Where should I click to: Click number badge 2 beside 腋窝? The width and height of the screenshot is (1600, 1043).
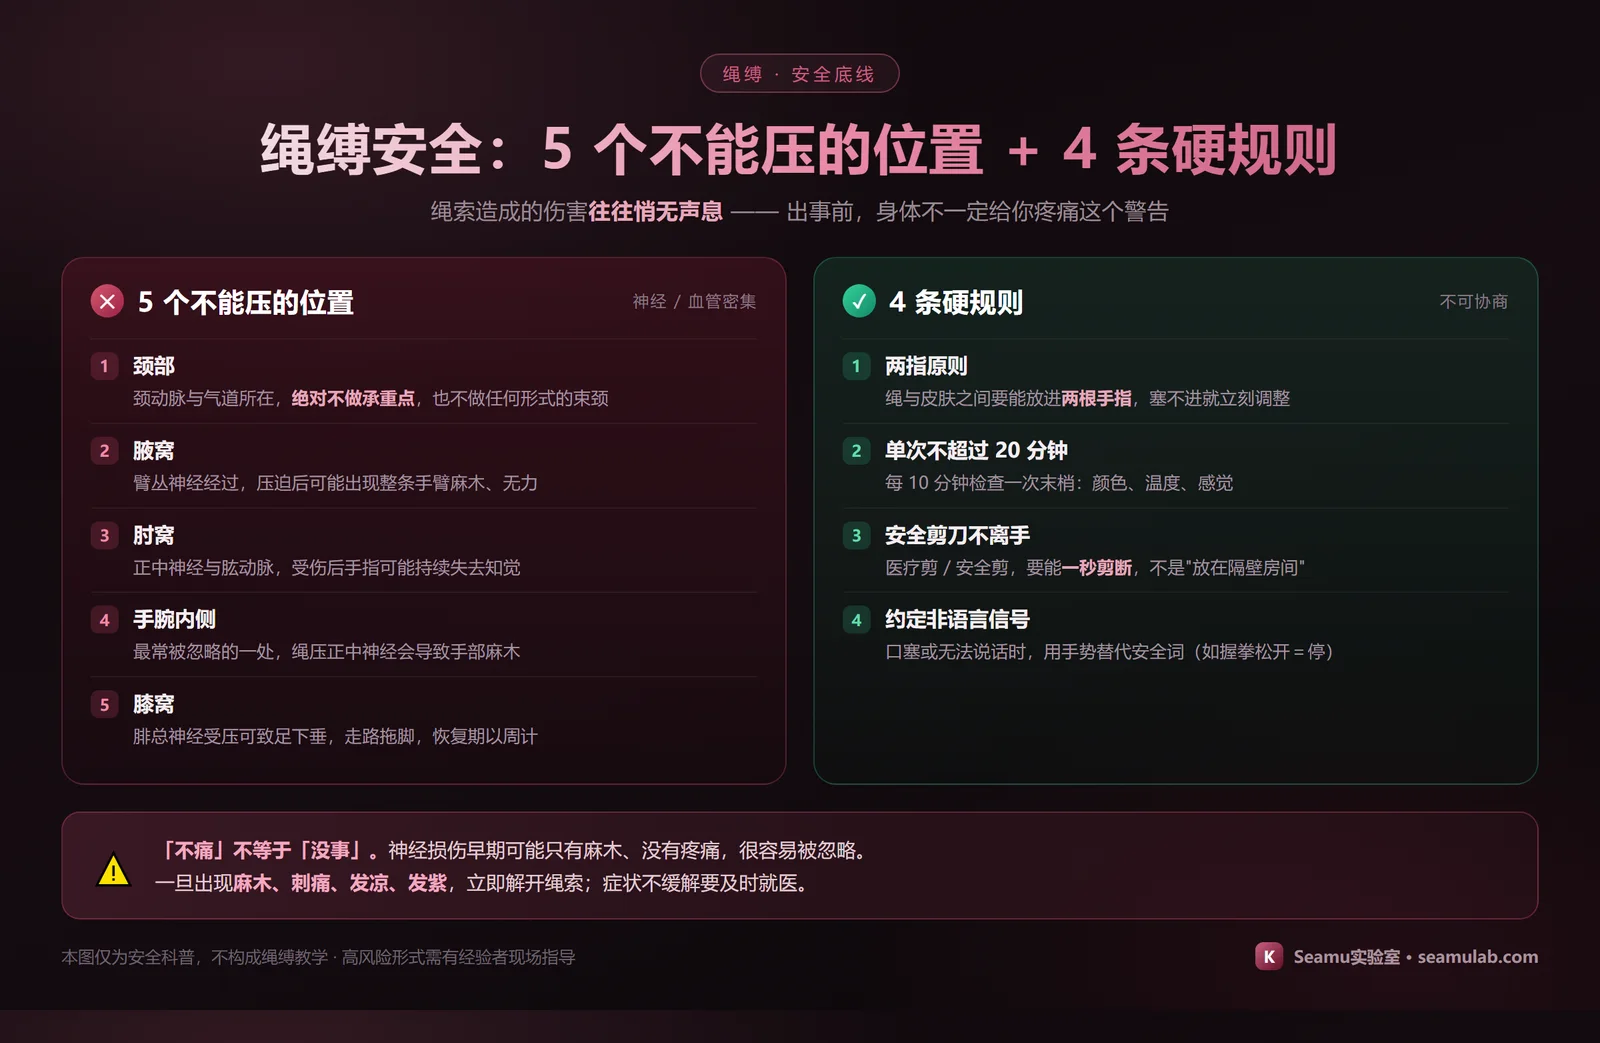tap(104, 451)
